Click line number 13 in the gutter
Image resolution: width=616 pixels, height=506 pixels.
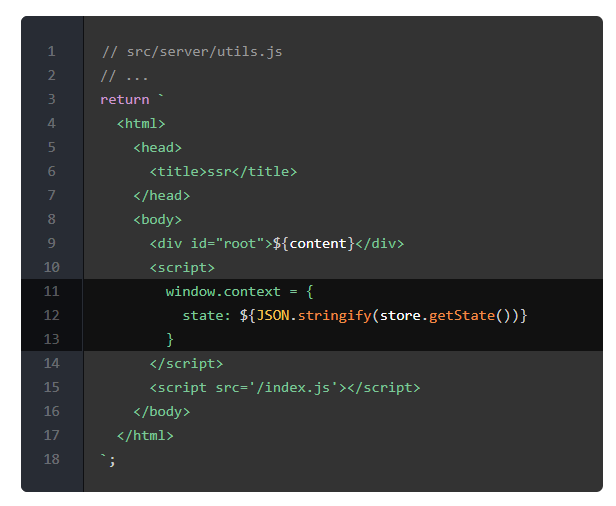point(51,339)
